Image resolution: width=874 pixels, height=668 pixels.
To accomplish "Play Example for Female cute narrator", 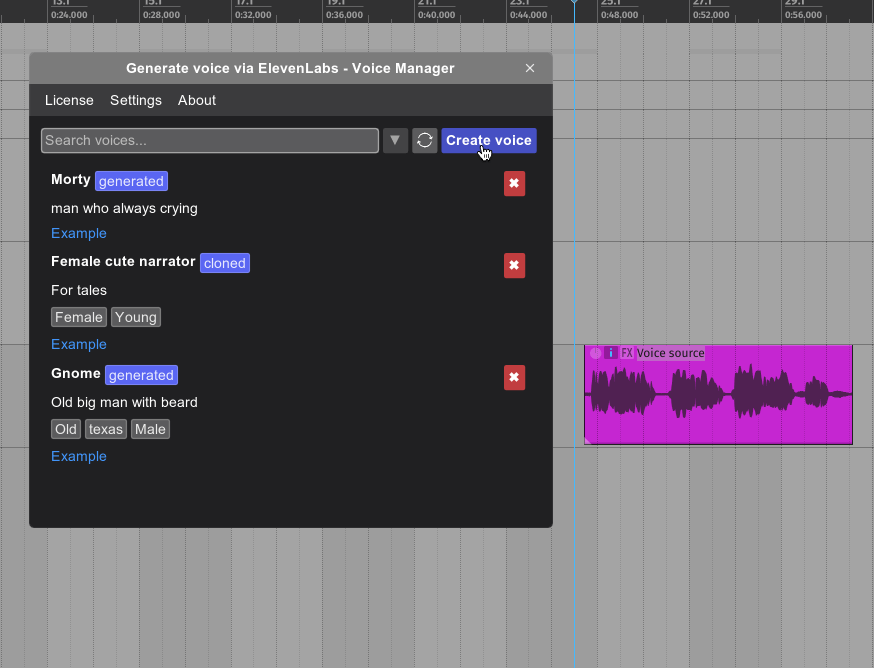I will (79, 344).
